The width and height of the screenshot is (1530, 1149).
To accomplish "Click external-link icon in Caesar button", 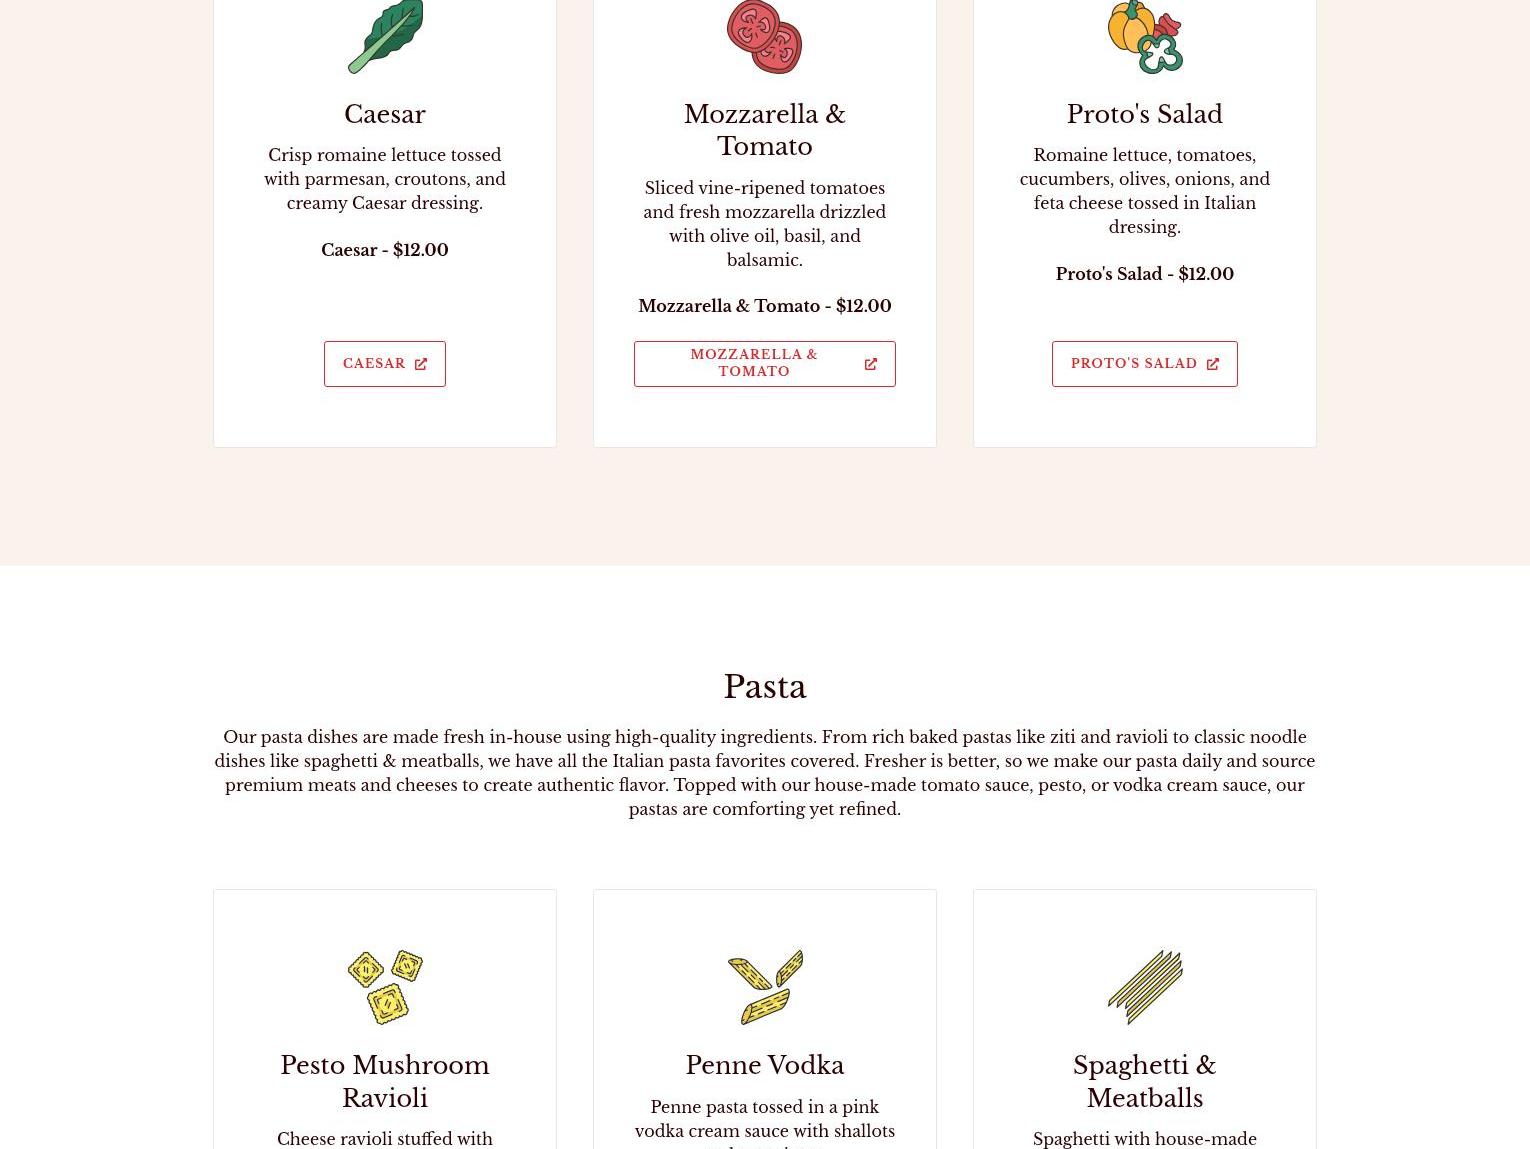I will (421, 364).
